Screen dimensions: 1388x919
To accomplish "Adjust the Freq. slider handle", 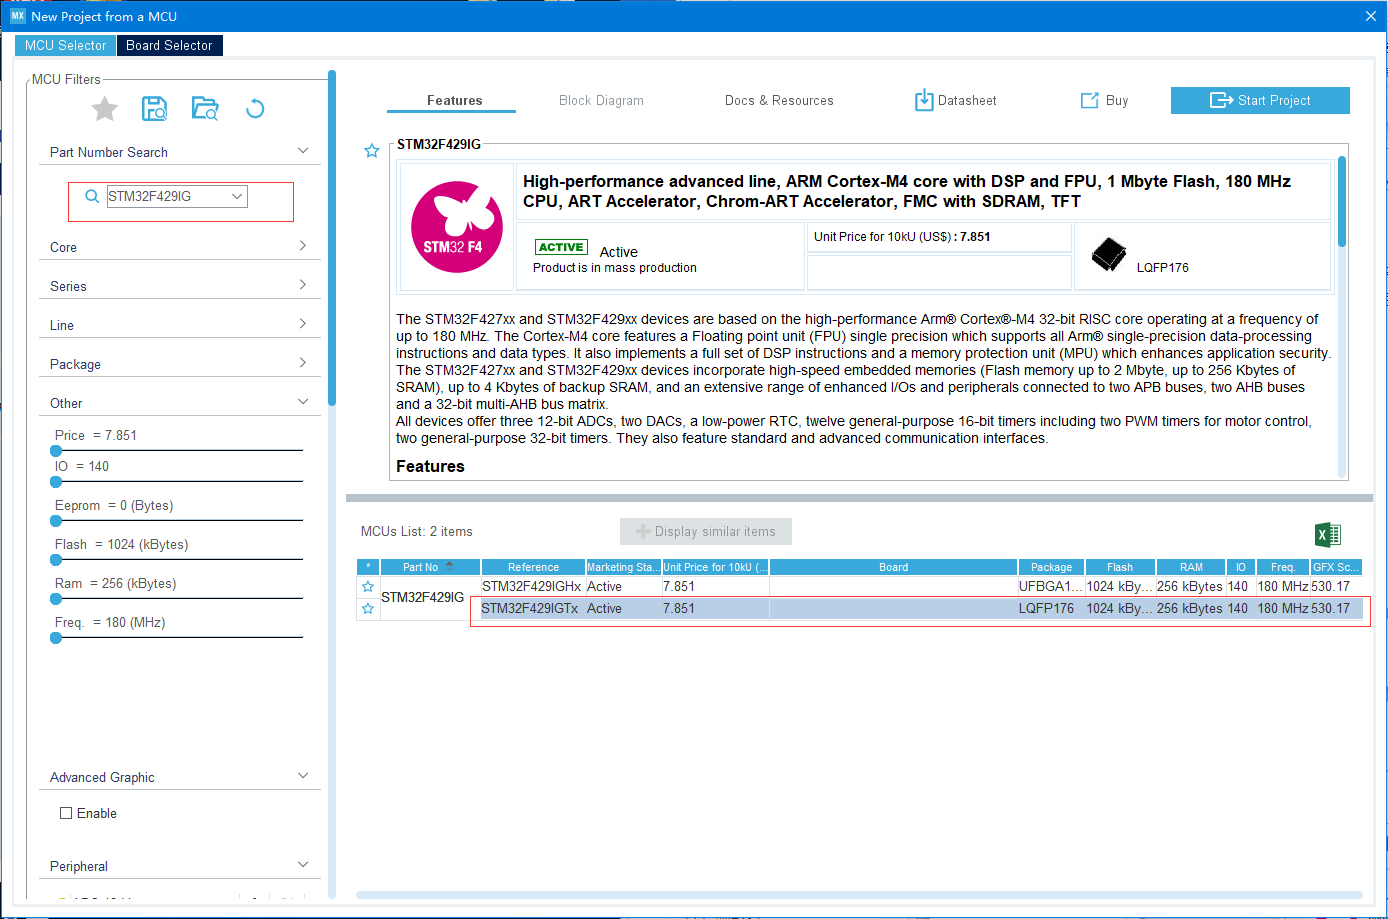I will (x=56, y=638).
